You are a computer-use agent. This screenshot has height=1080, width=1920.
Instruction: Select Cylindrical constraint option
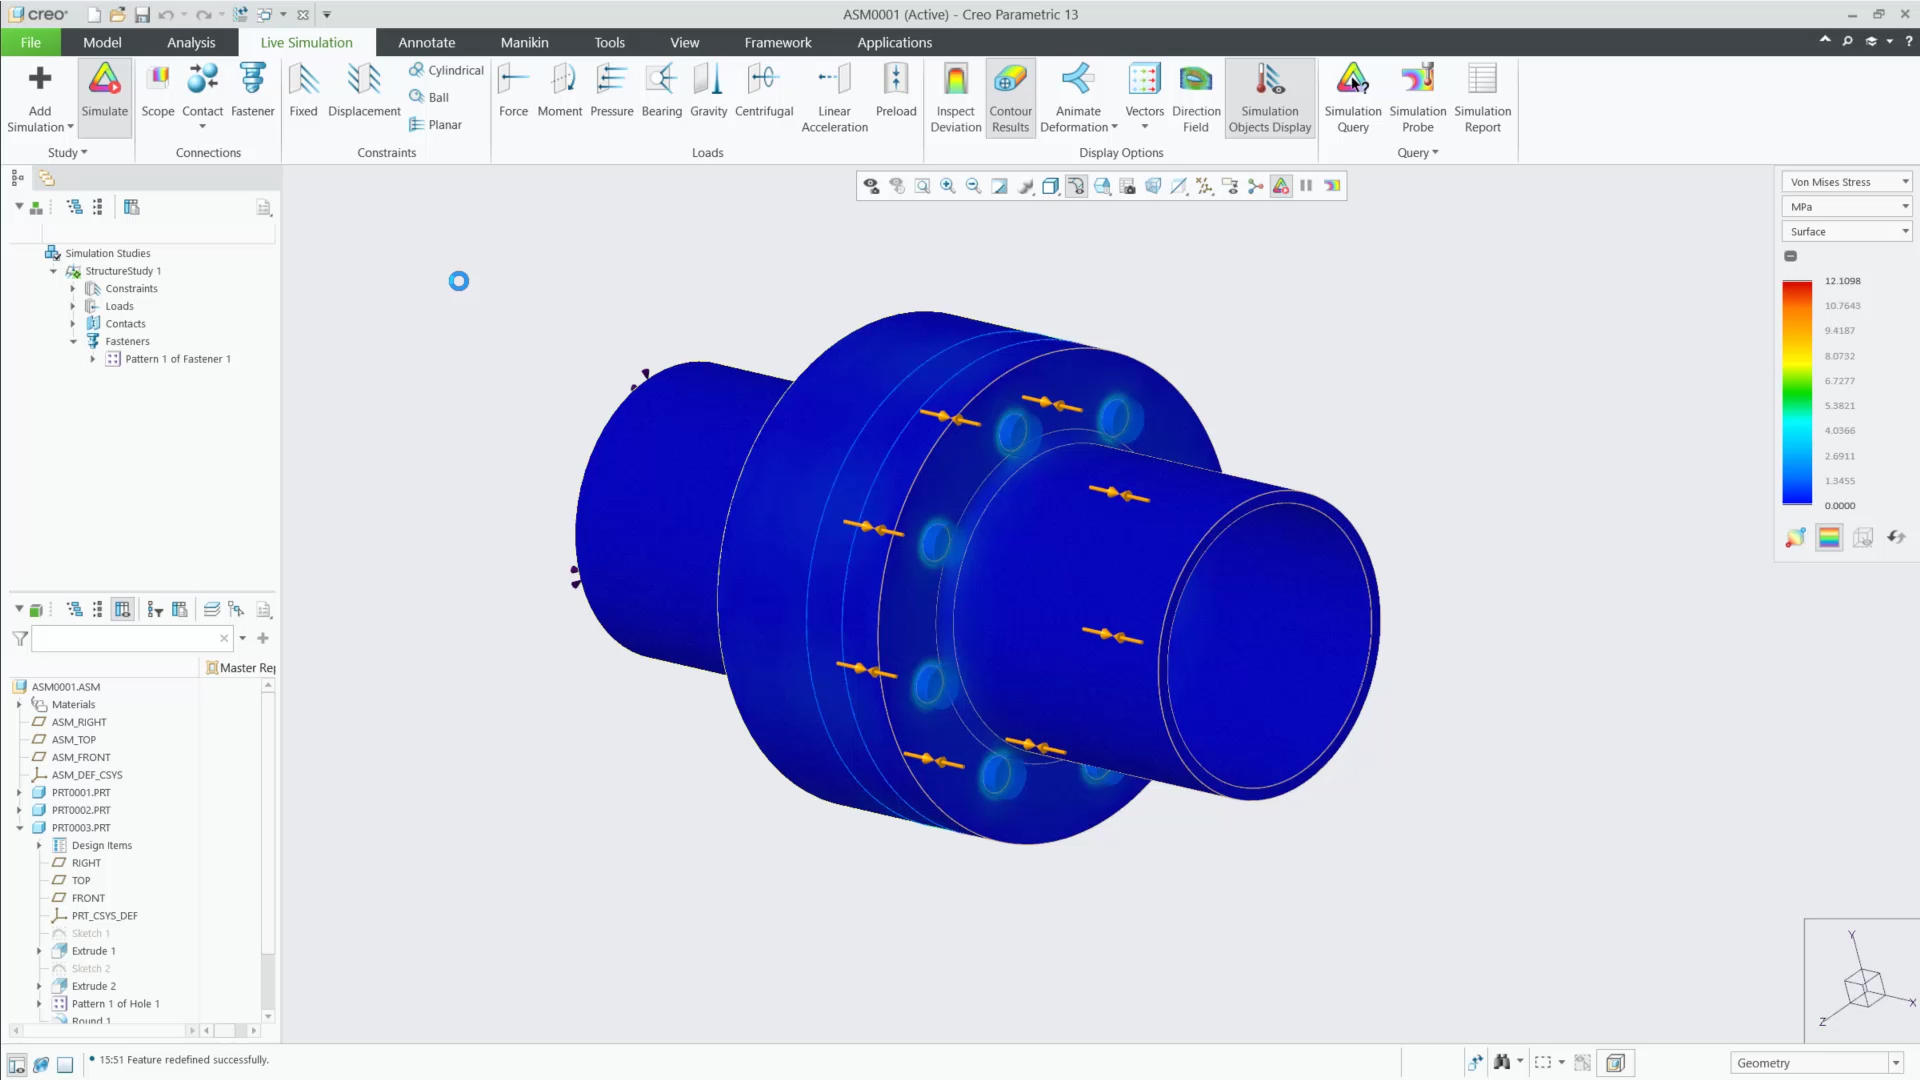coord(446,70)
